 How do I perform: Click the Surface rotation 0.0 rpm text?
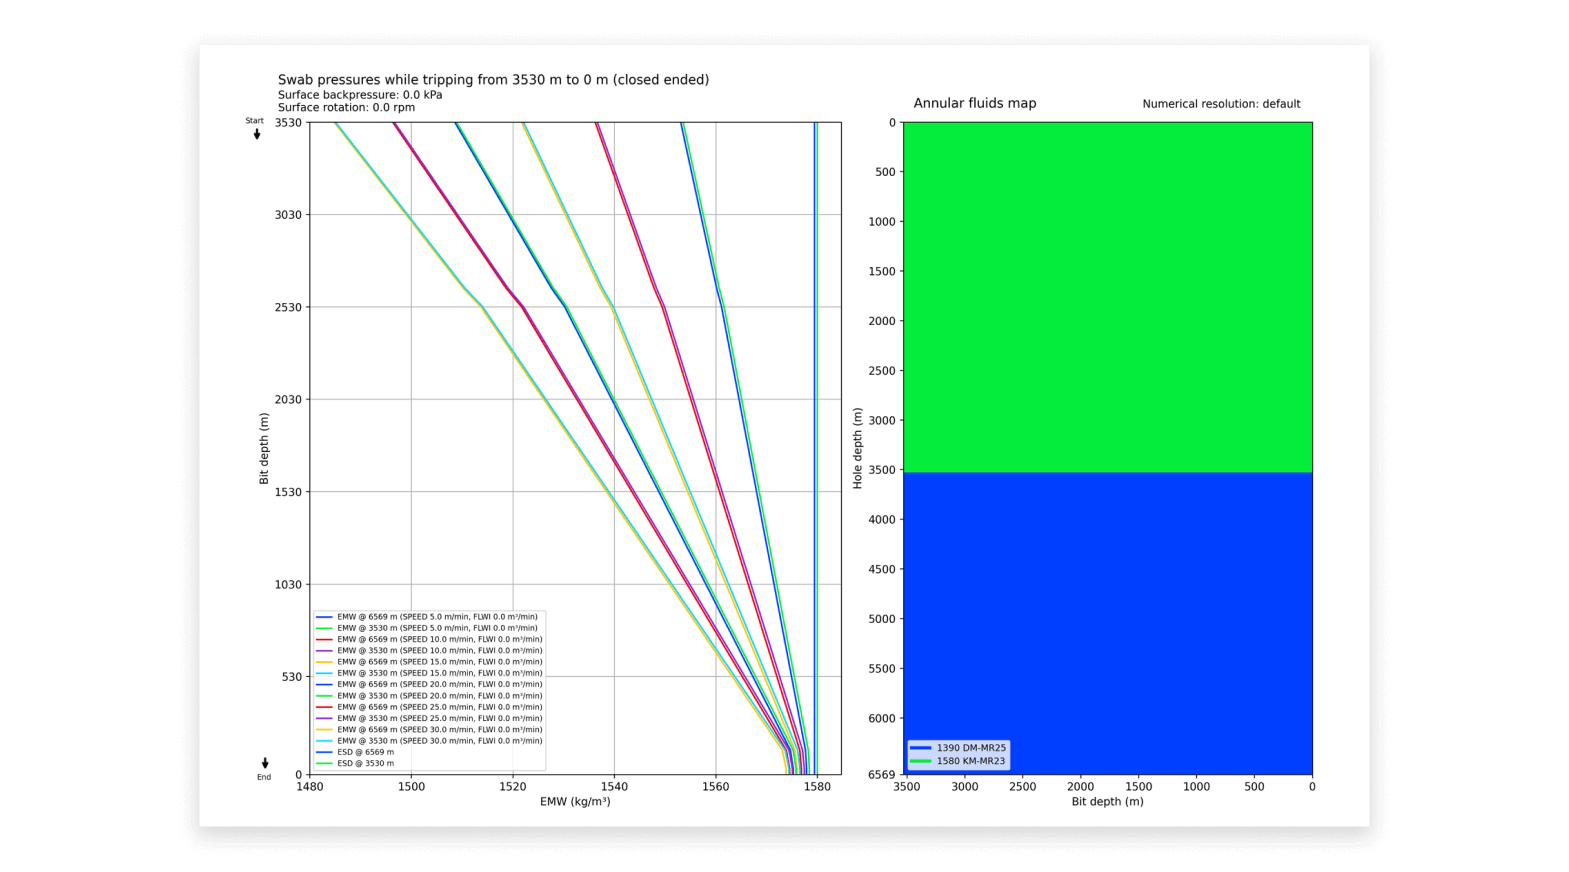(x=346, y=108)
